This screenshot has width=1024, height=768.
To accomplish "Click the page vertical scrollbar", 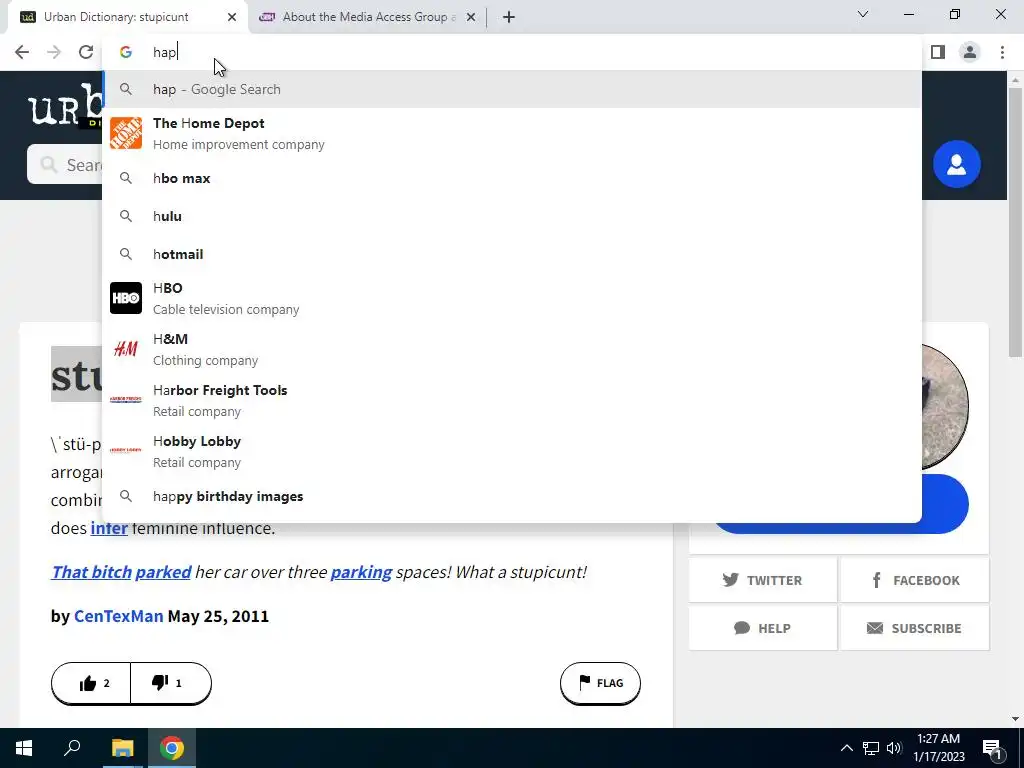I will tap(1015, 222).
